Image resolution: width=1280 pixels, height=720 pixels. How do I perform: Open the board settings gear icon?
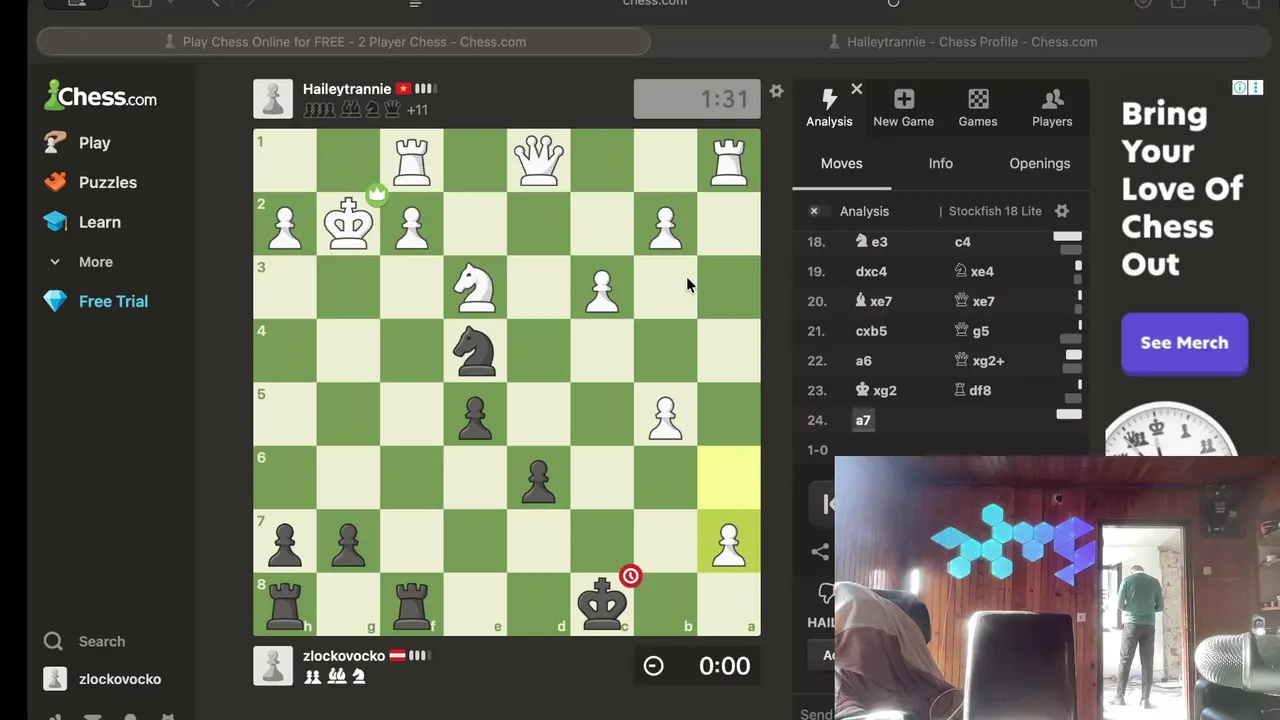point(776,91)
